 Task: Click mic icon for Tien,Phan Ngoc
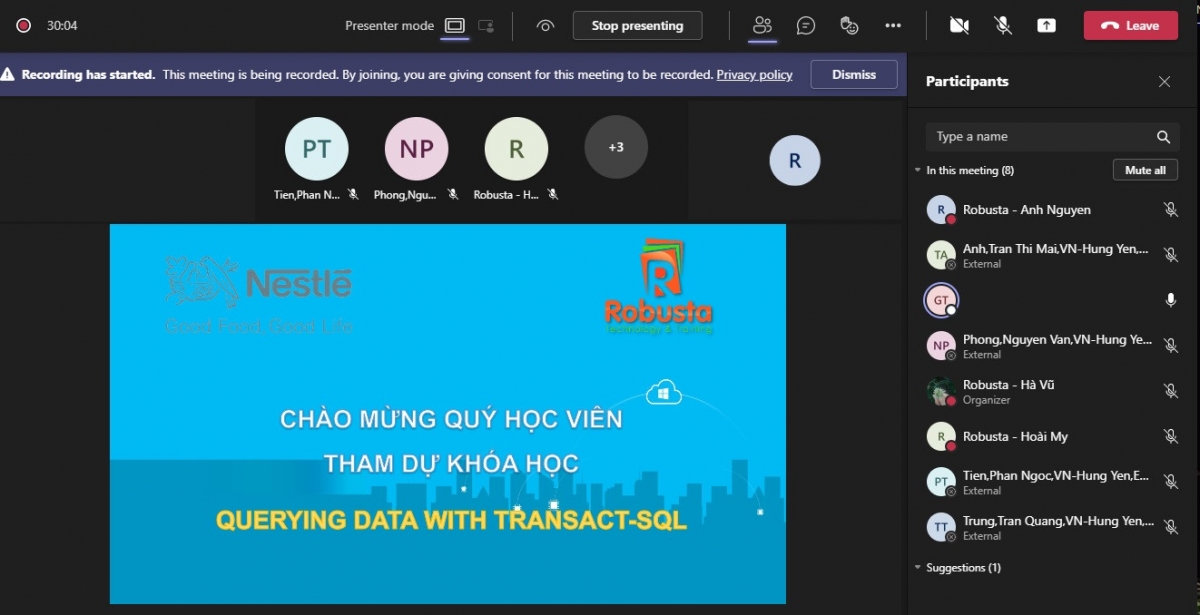1171,482
